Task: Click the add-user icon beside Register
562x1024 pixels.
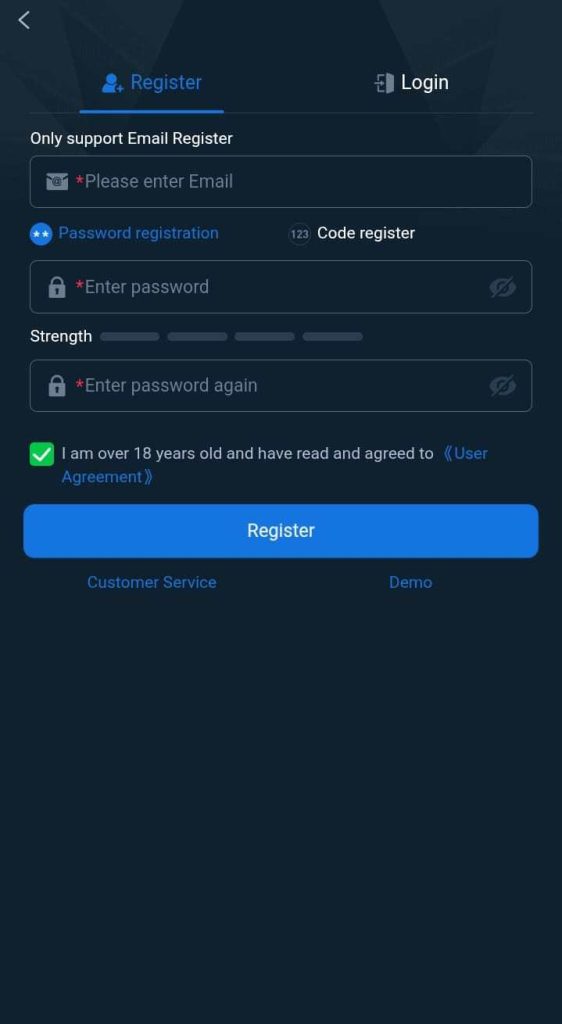Action: pyautogui.click(x=112, y=83)
